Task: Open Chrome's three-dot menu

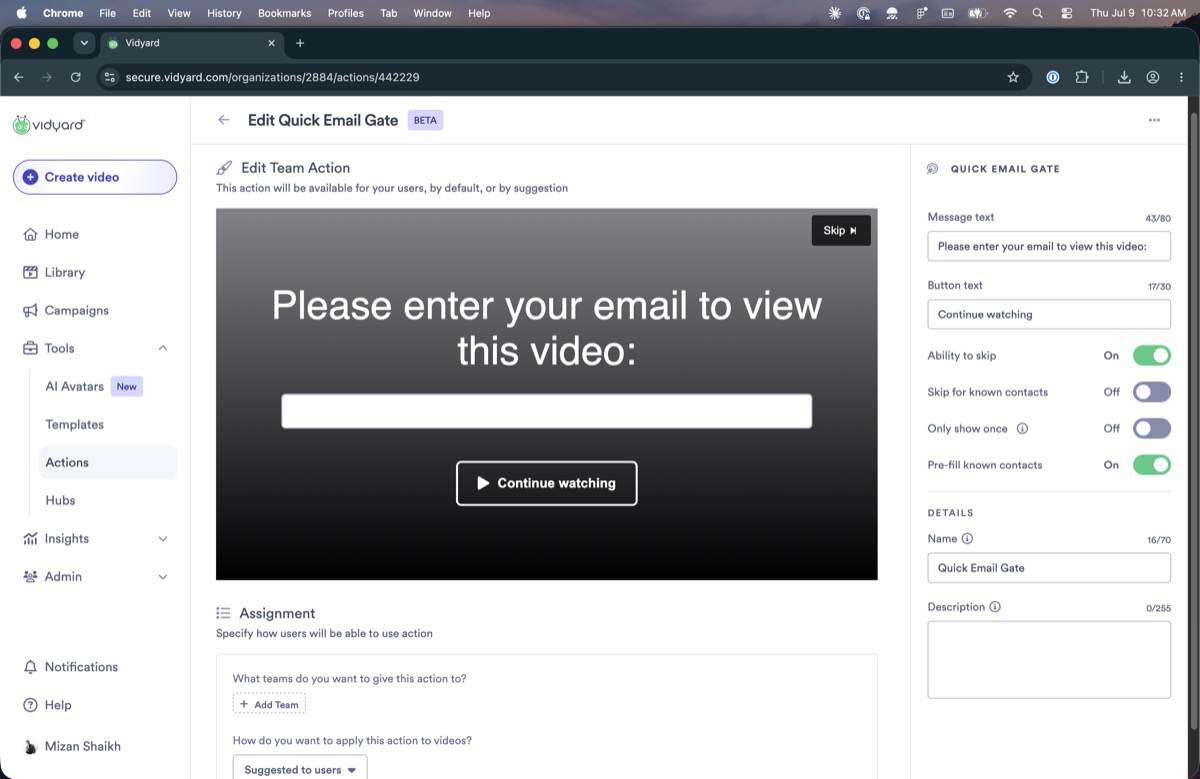Action: point(1181,77)
